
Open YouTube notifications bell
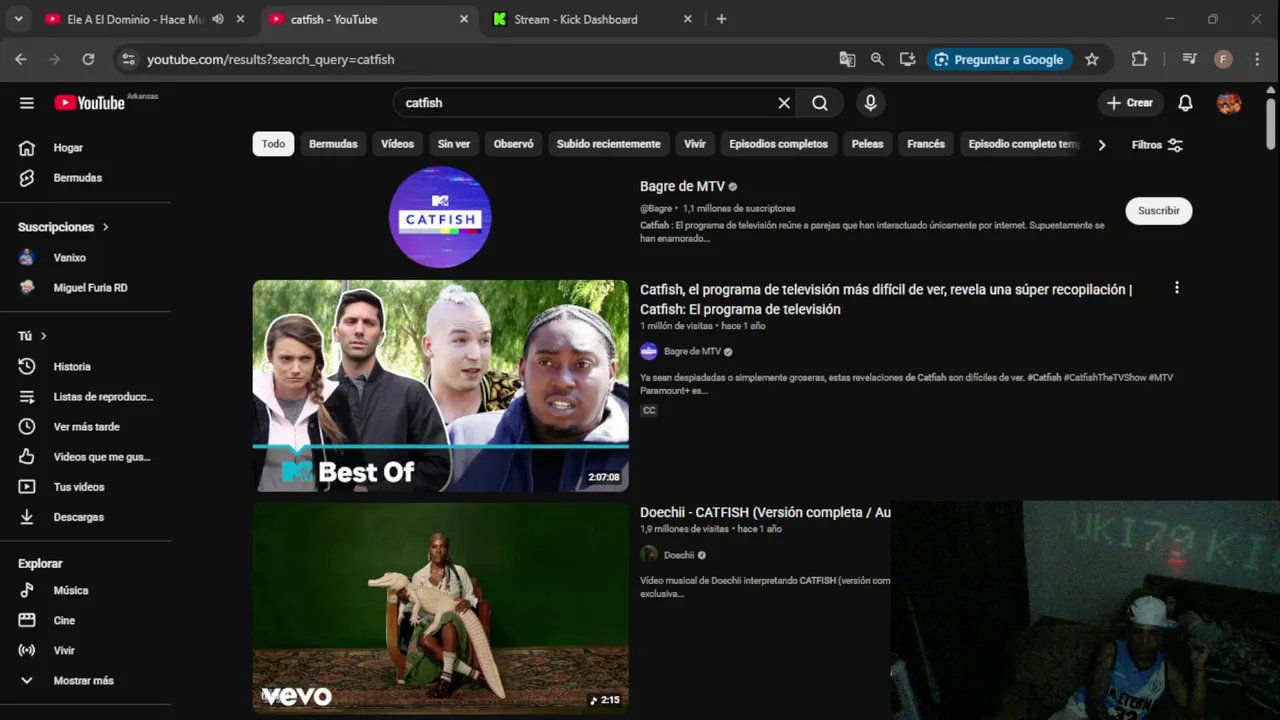(x=1185, y=103)
